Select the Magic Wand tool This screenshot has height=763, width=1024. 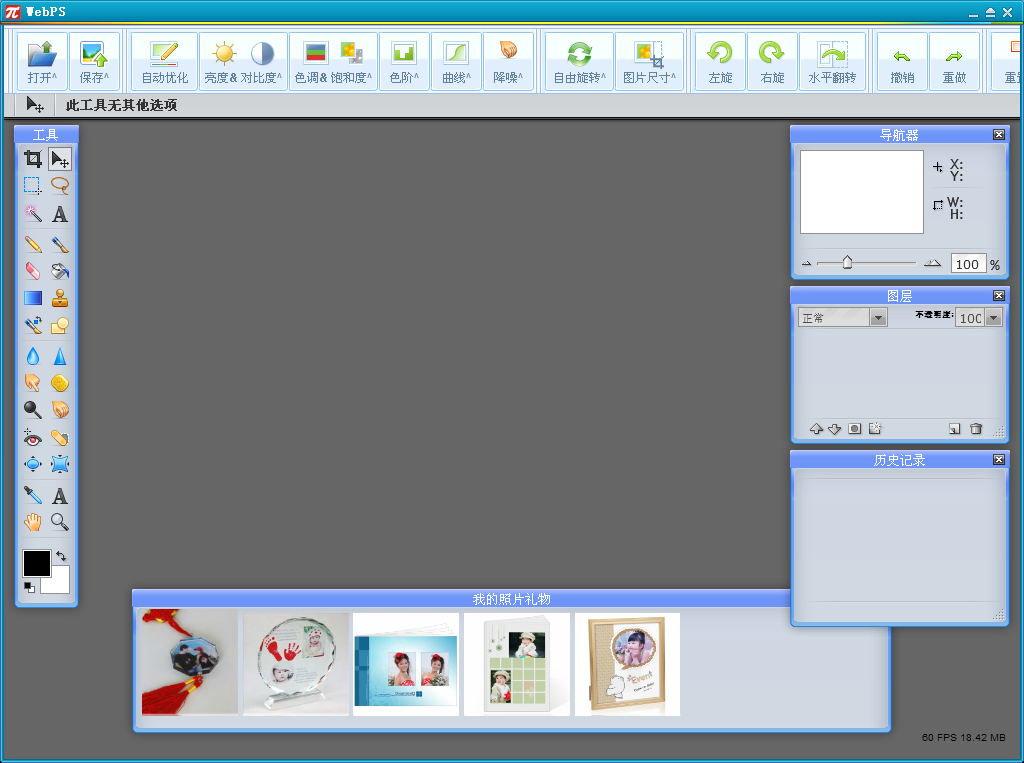(x=33, y=214)
